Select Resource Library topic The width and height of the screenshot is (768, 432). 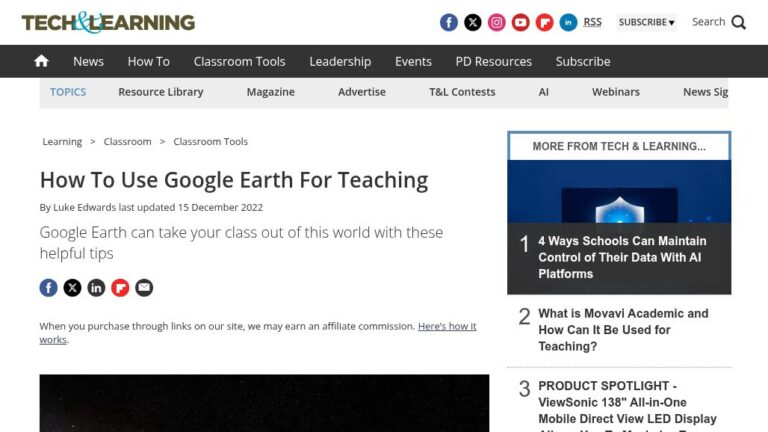pos(161,92)
